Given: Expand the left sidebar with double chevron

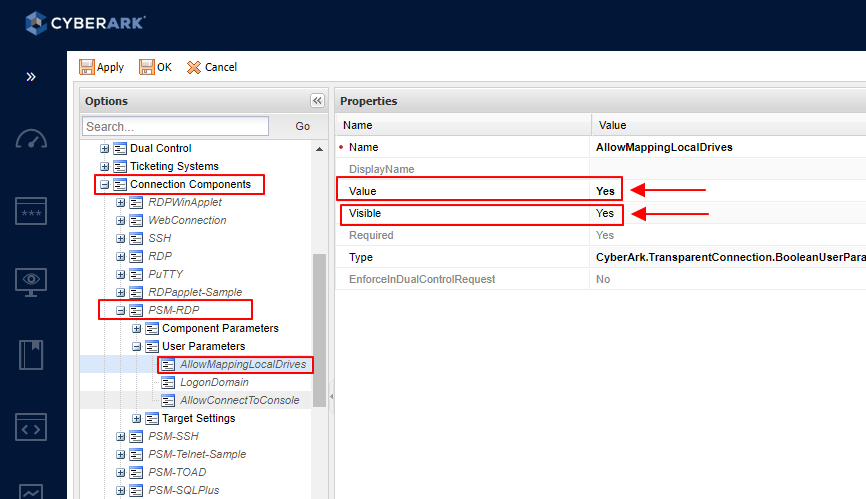Looking at the screenshot, I should [31, 77].
